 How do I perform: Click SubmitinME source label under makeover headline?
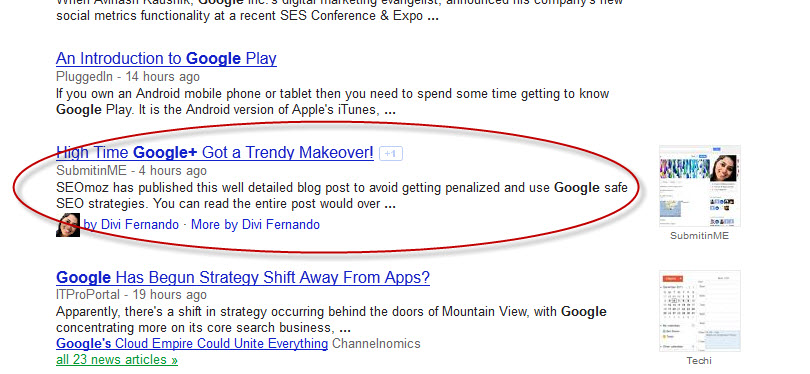click(91, 170)
